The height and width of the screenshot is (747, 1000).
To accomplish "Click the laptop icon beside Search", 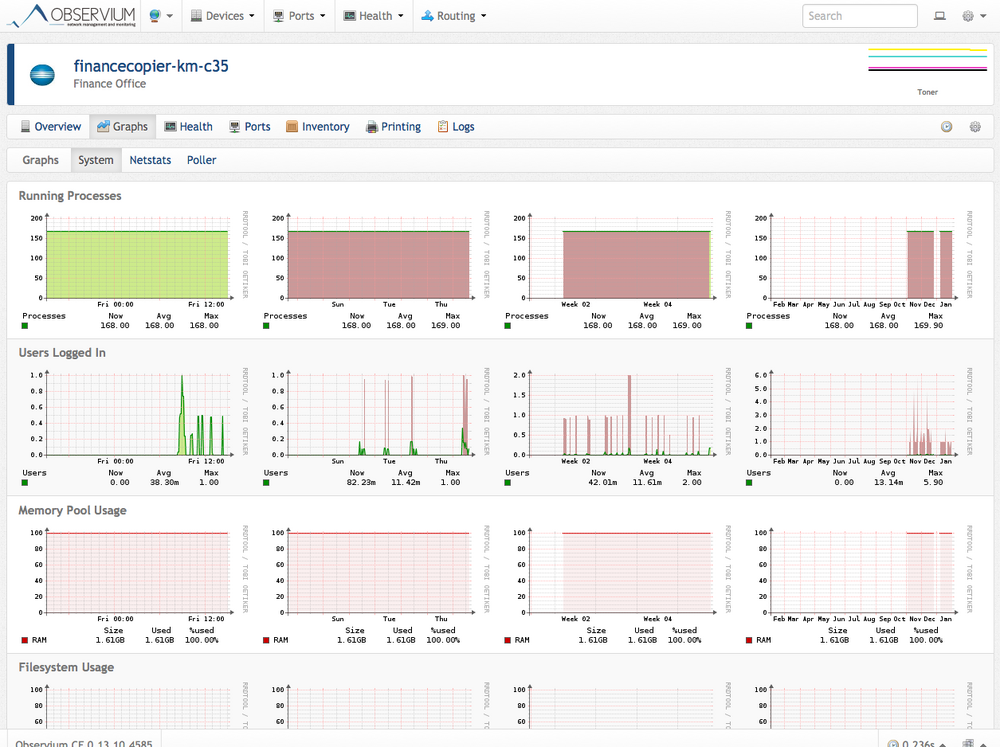I will pyautogui.click(x=940, y=16).
